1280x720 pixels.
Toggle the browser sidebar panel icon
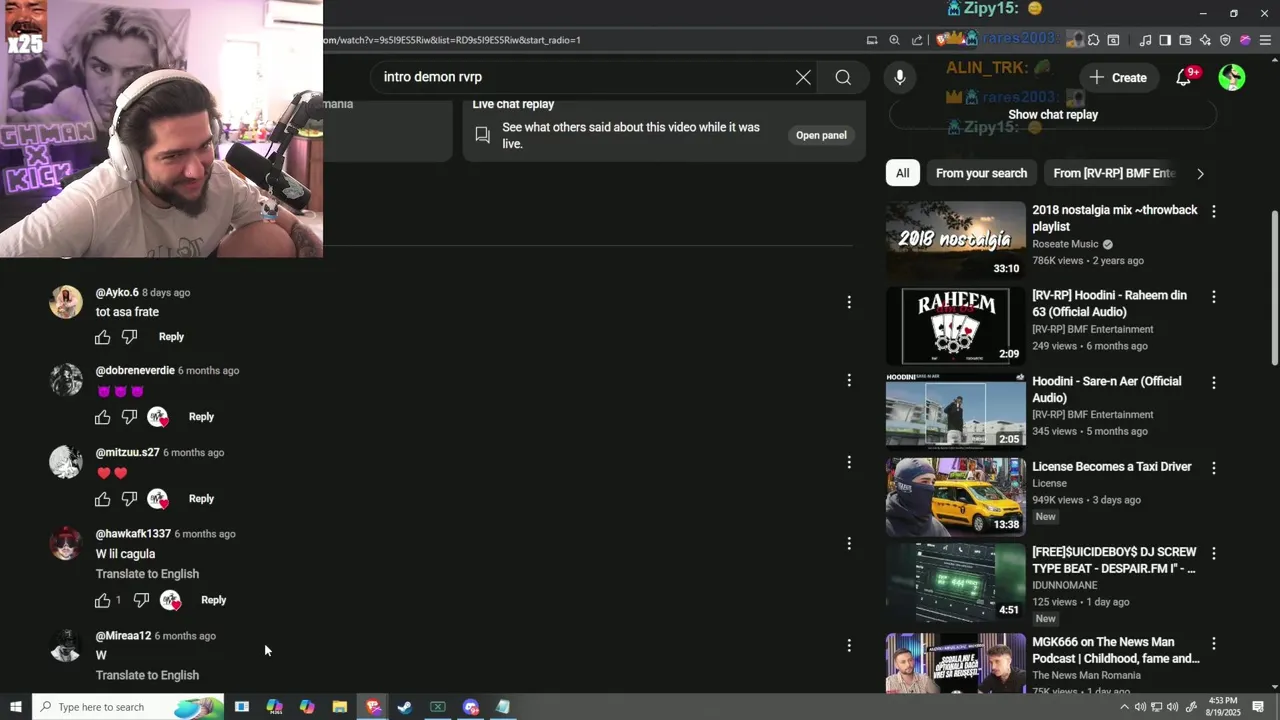coord(1165,40)
